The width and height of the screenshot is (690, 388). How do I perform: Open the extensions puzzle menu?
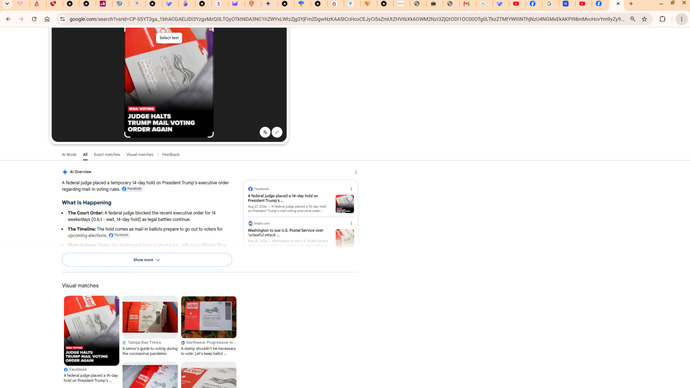click(662, 19)
